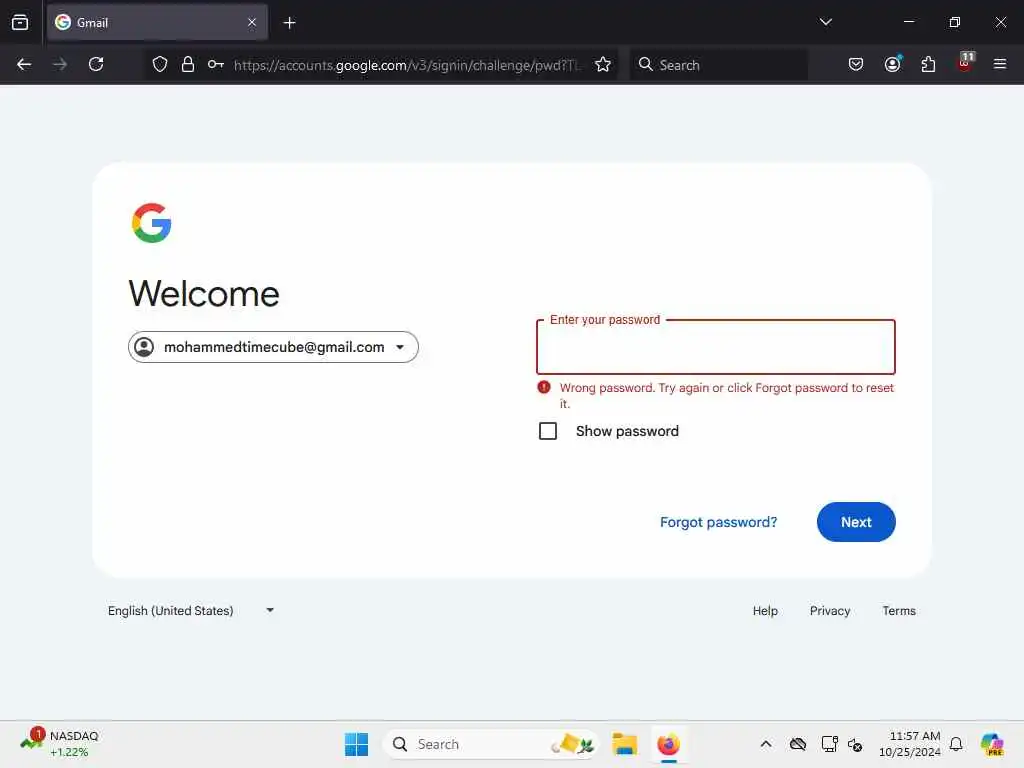Open the Pocket save icon
Viewport: 1024px width, 768px height.
856,64
